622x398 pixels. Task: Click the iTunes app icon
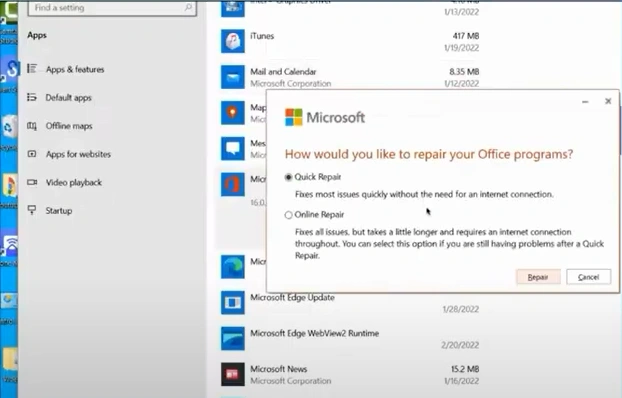232,41
